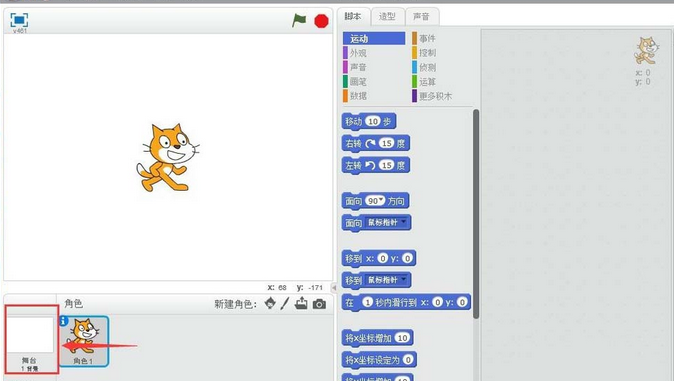Expand 鼠标指针 dropdown in 面向 block
This screenshot has height=381, width=674.
pos(403,222)
